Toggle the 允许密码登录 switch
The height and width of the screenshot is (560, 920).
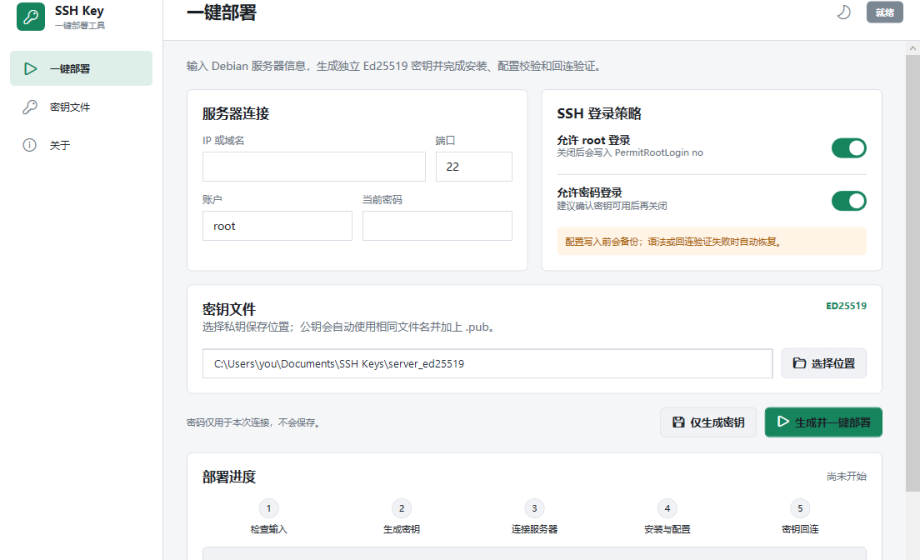[x=849, y=201]
